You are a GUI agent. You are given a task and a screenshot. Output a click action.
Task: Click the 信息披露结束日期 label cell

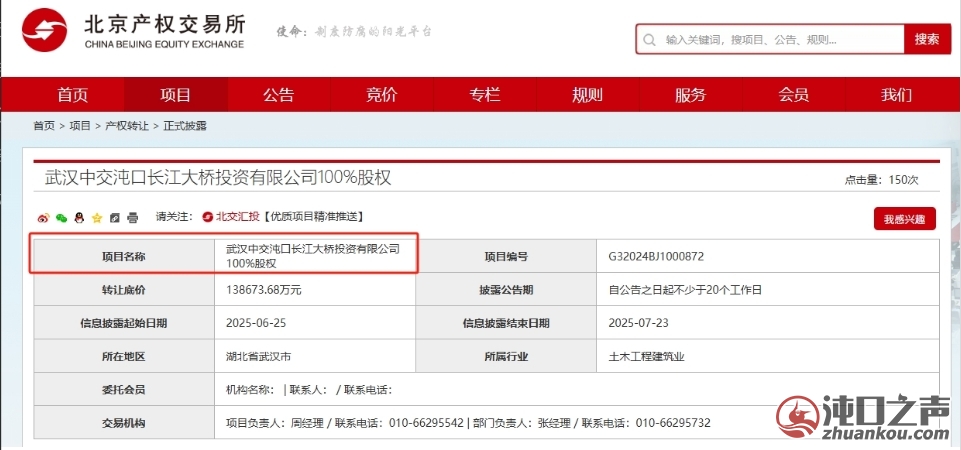[x=506, y=323]
